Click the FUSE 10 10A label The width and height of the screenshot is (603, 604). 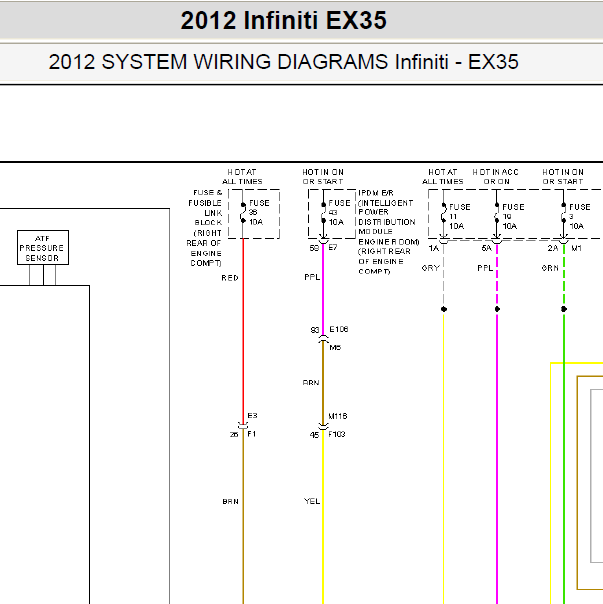coord(513,216)
